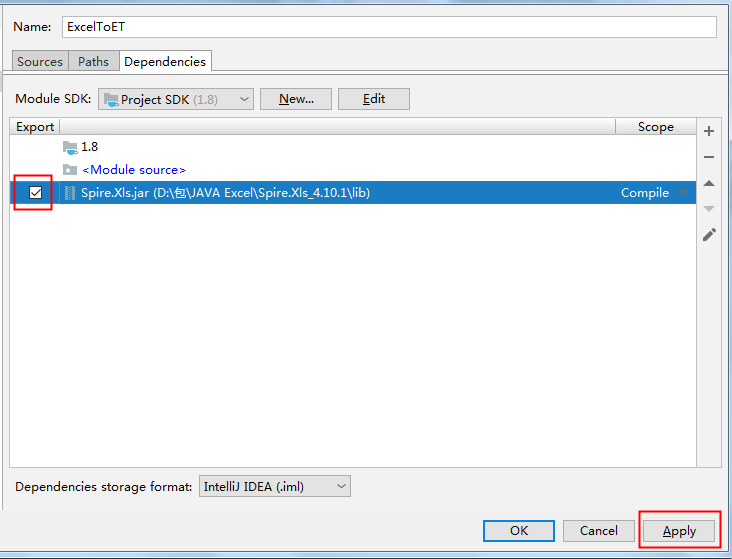The image size is (732, 559).
Task: Select the 1.8 SDK row
Action: 353,147
